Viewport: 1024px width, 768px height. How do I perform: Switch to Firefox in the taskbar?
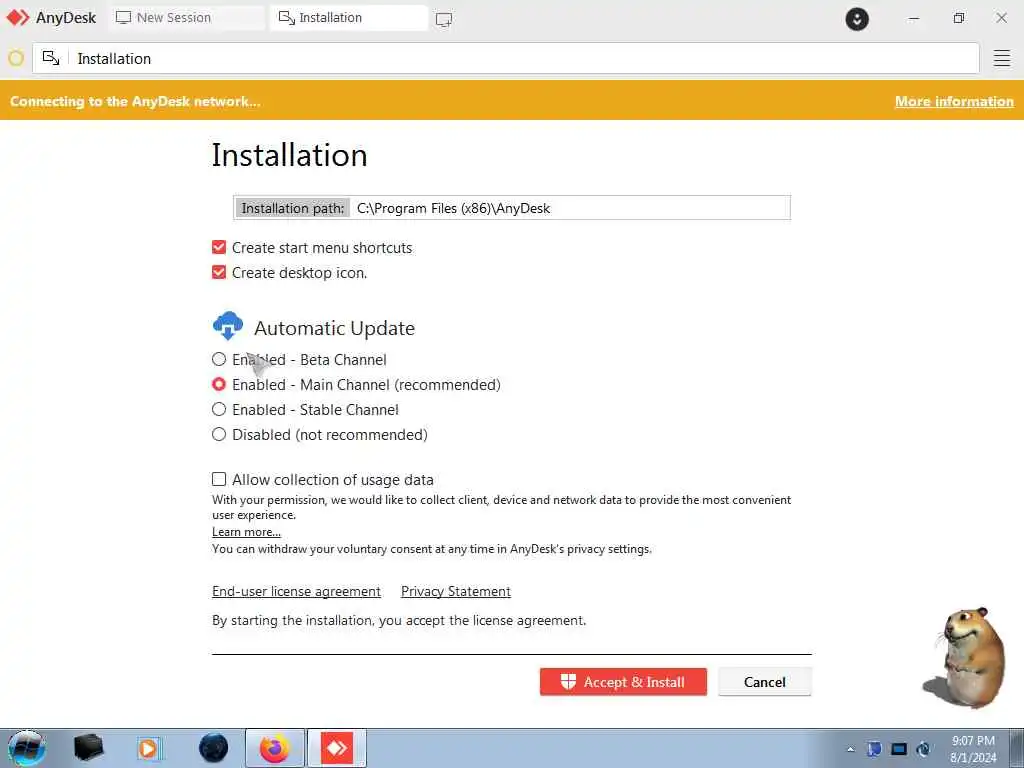275,748
